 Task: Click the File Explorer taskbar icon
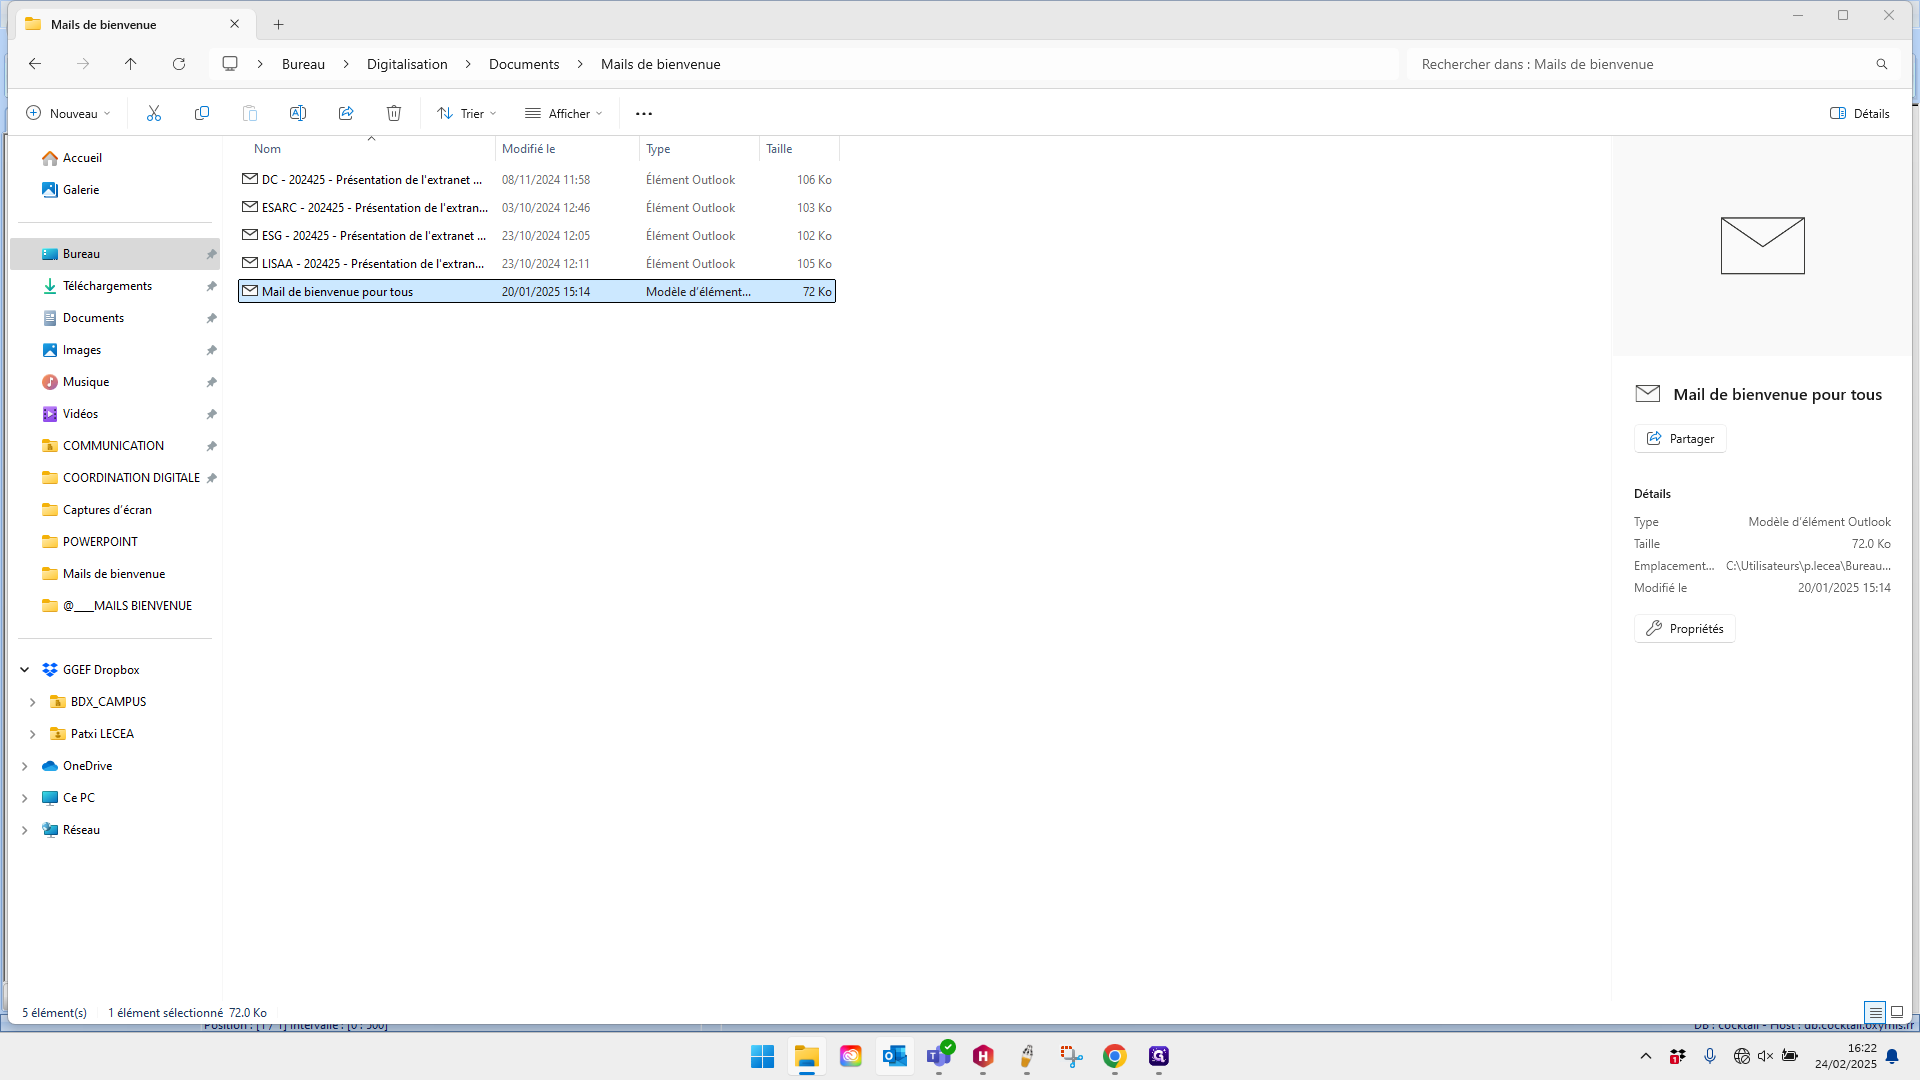click(x=807, y=1056)
